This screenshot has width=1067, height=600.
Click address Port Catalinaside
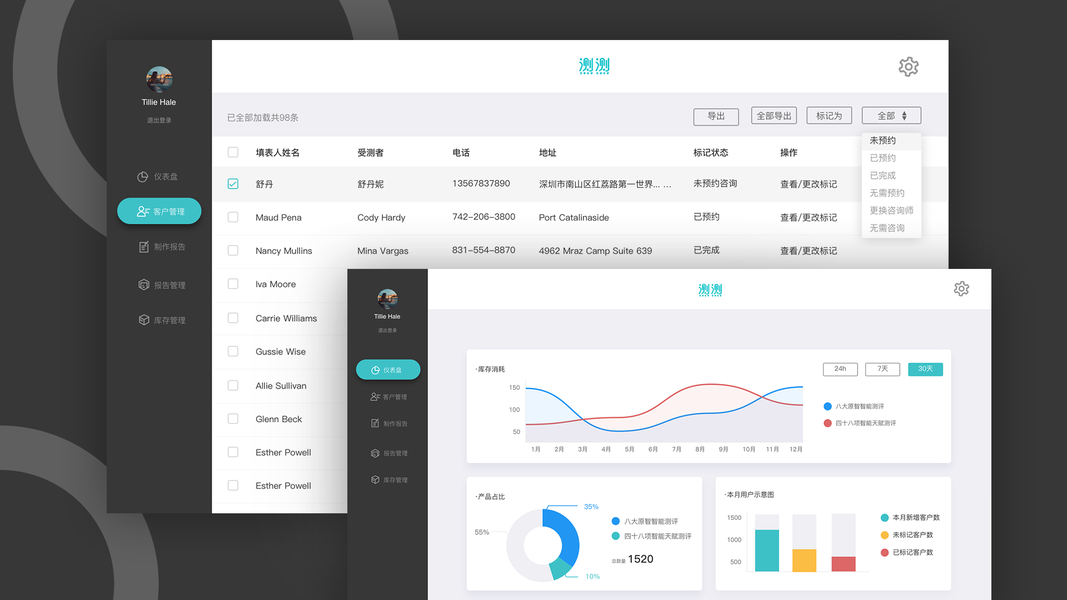click(x=574, y=218)
